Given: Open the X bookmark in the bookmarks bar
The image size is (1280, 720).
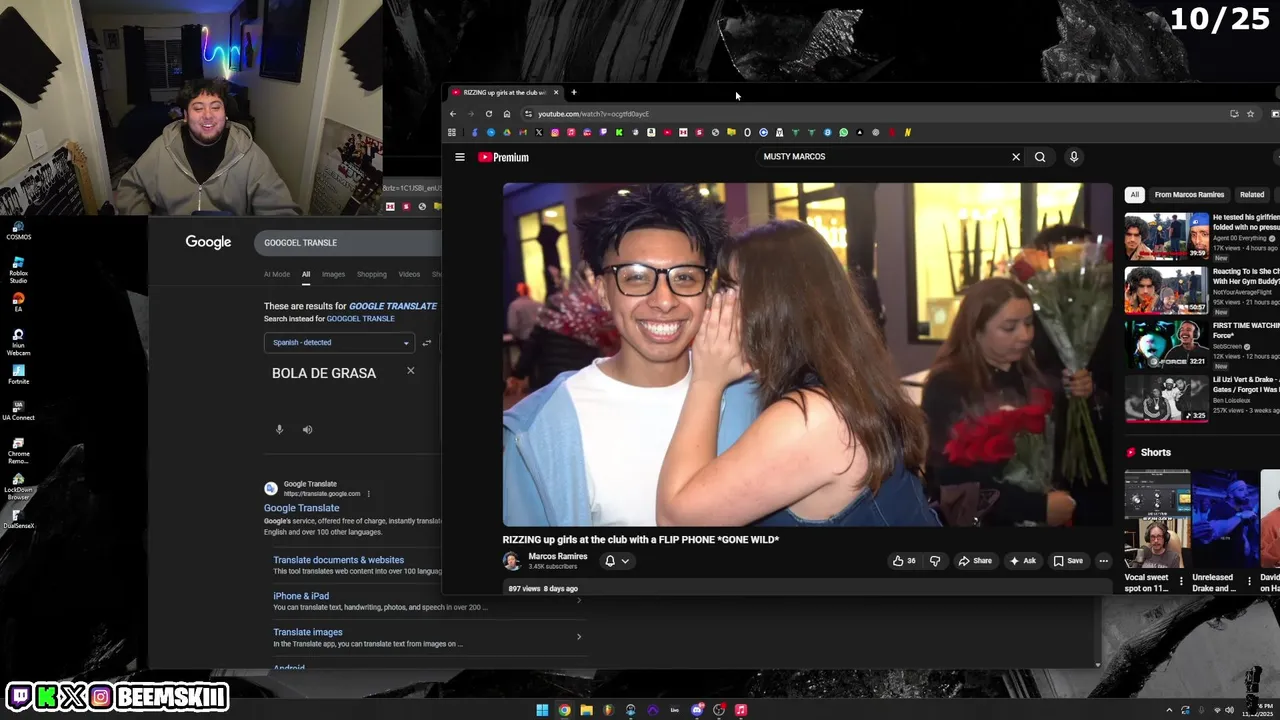Looking at the screenshot, I should [x=539, y=132].
